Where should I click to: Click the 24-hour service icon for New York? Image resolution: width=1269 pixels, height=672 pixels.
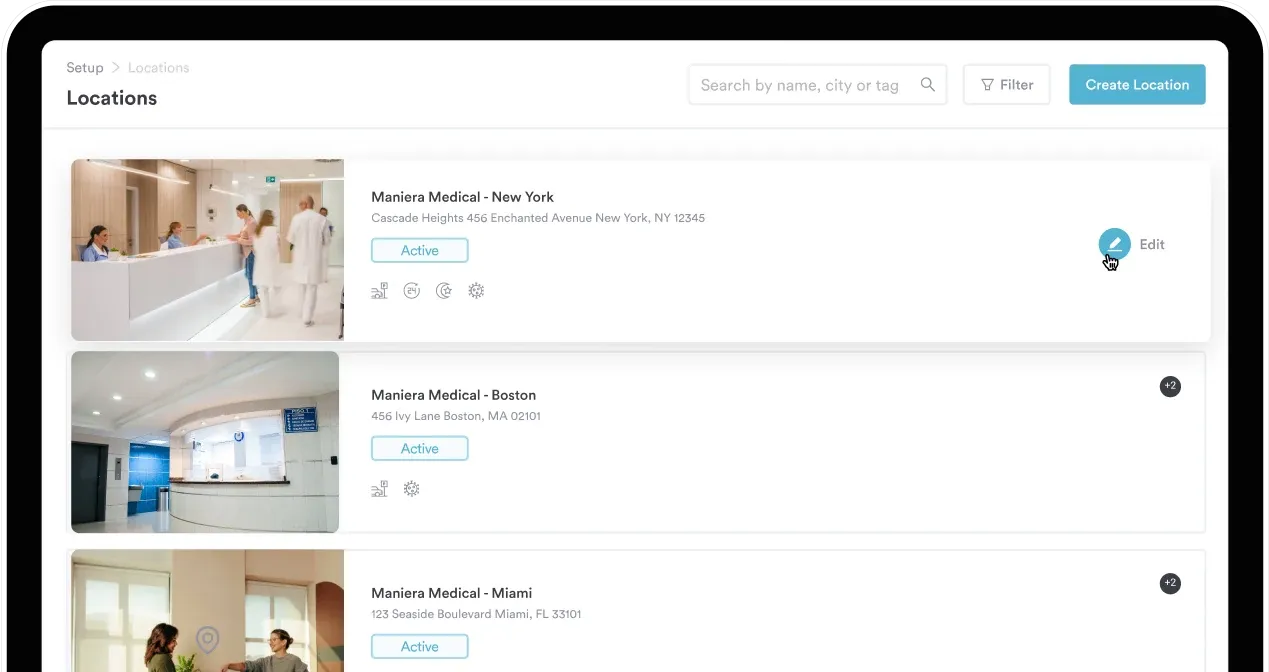412,290
